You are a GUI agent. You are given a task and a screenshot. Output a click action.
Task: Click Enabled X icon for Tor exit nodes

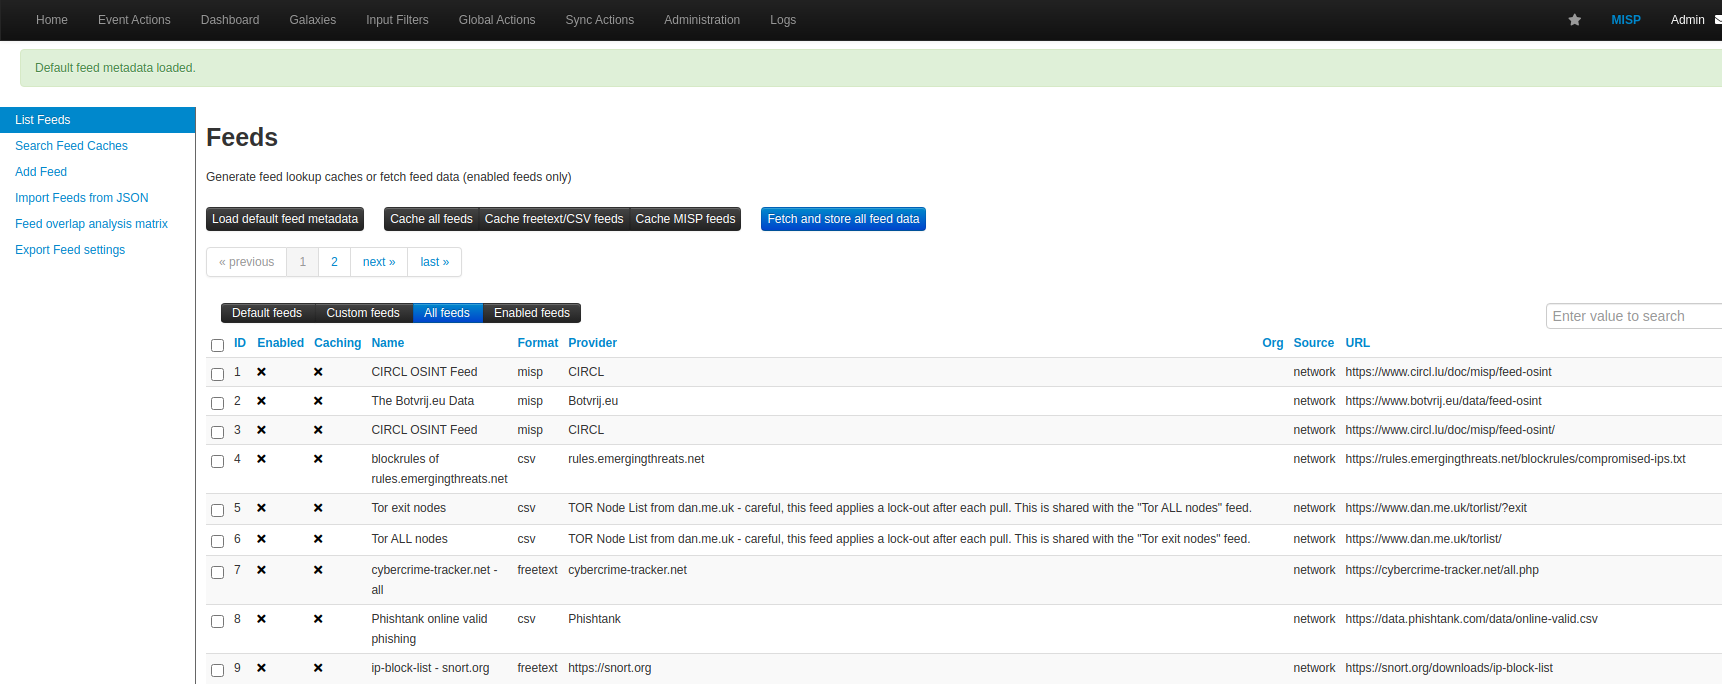point(261,508)
